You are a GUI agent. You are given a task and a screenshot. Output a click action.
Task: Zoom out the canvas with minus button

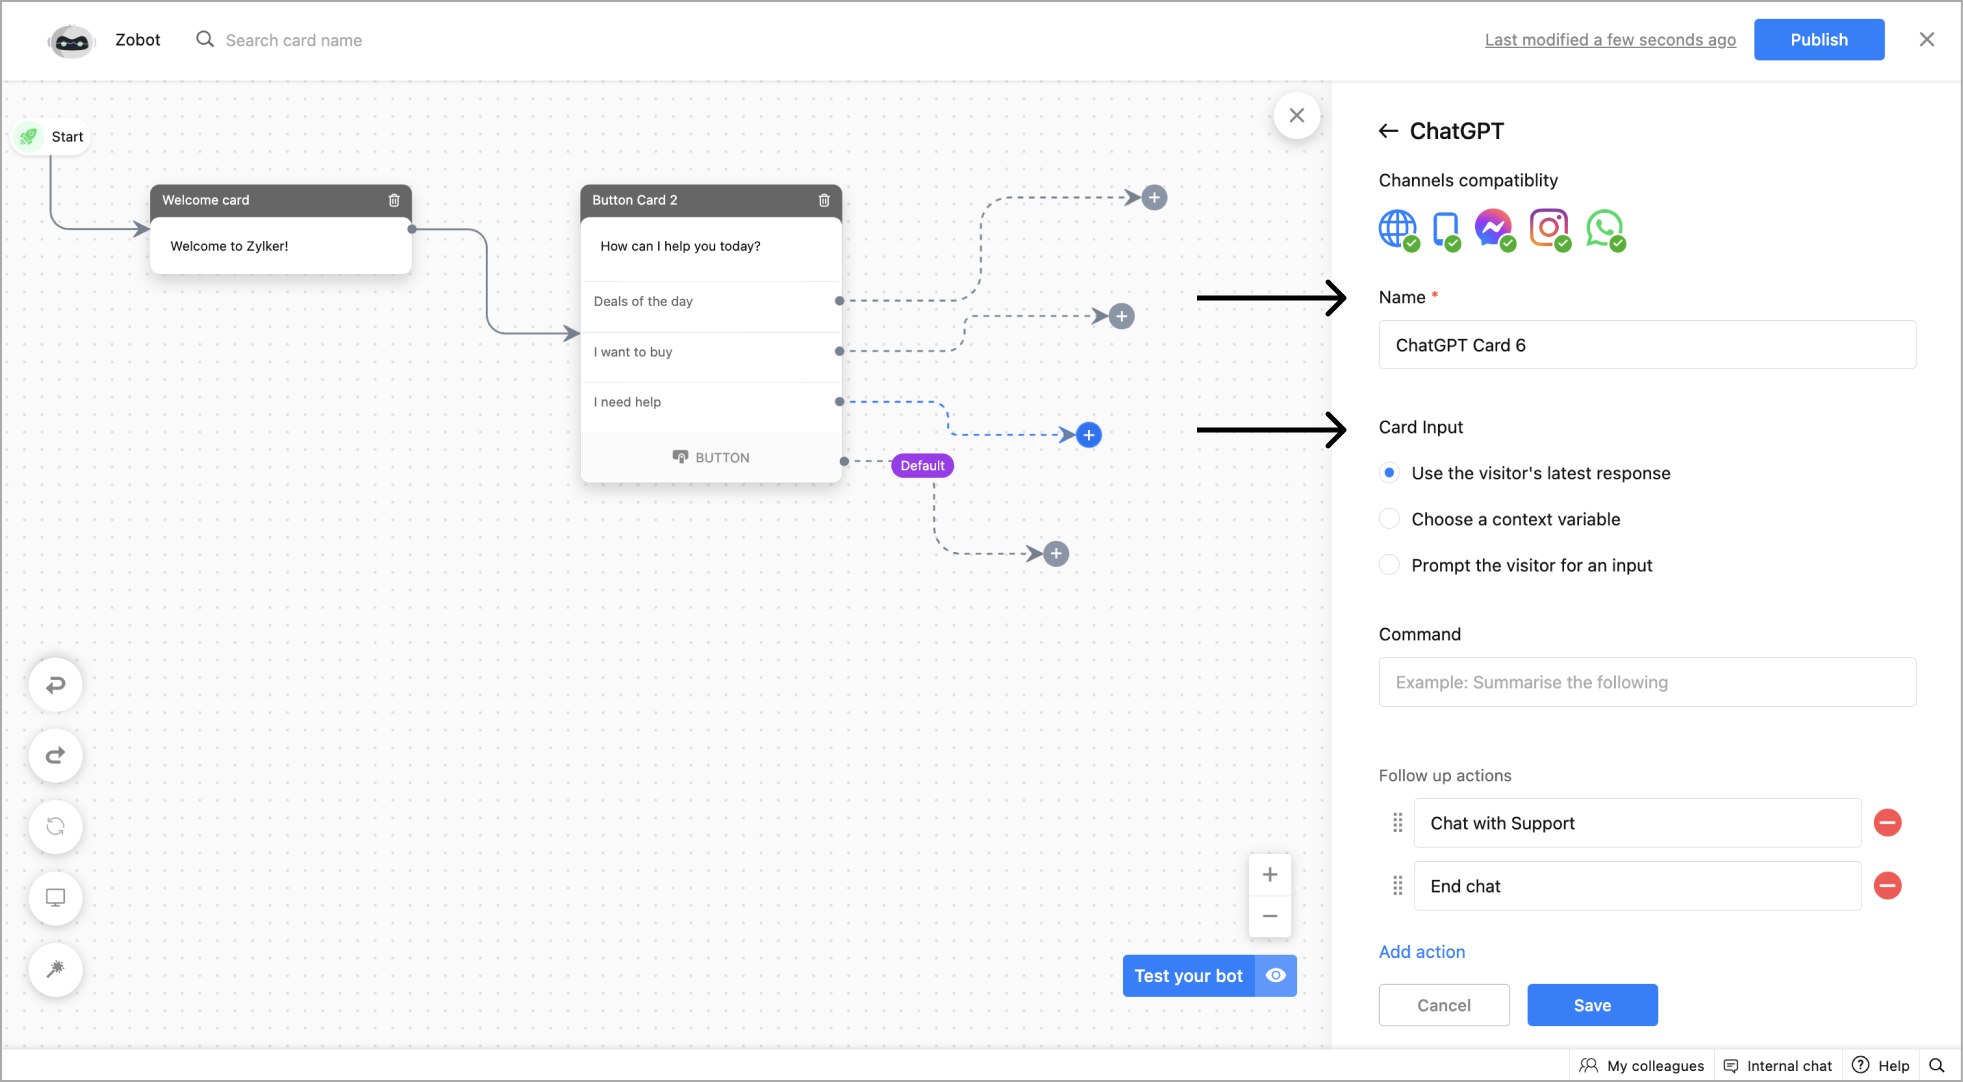[1270, 916]
